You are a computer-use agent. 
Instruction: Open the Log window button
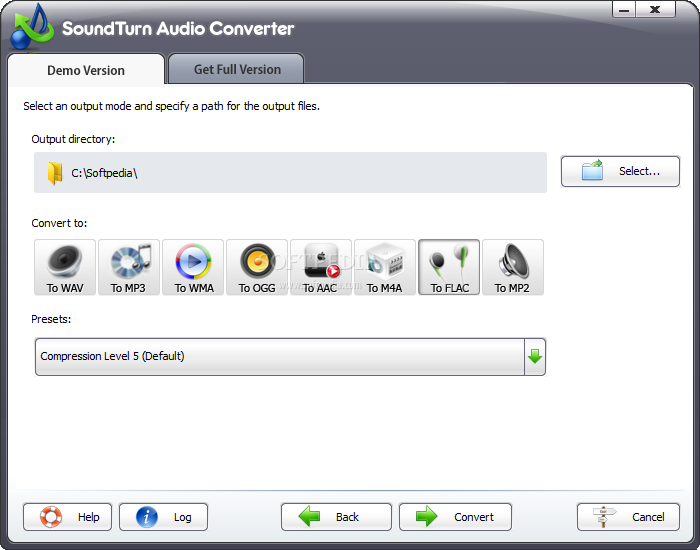(x=163, y=517)
